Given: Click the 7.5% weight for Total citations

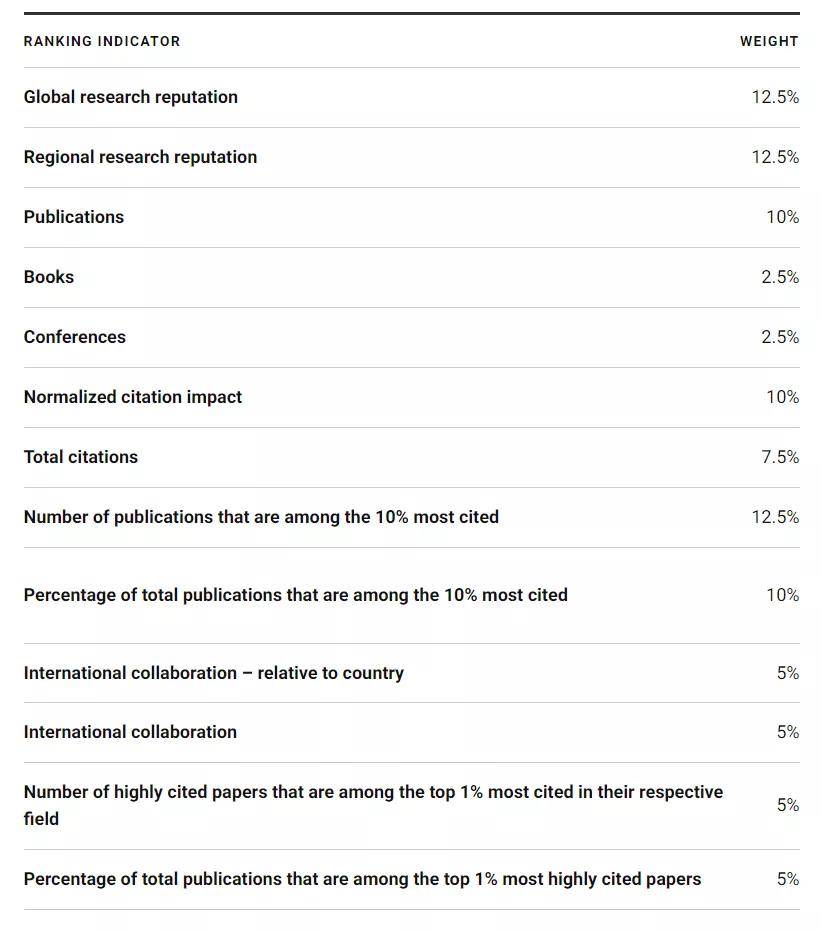Looking at the screenshot, I should click(x=779, y=457).
